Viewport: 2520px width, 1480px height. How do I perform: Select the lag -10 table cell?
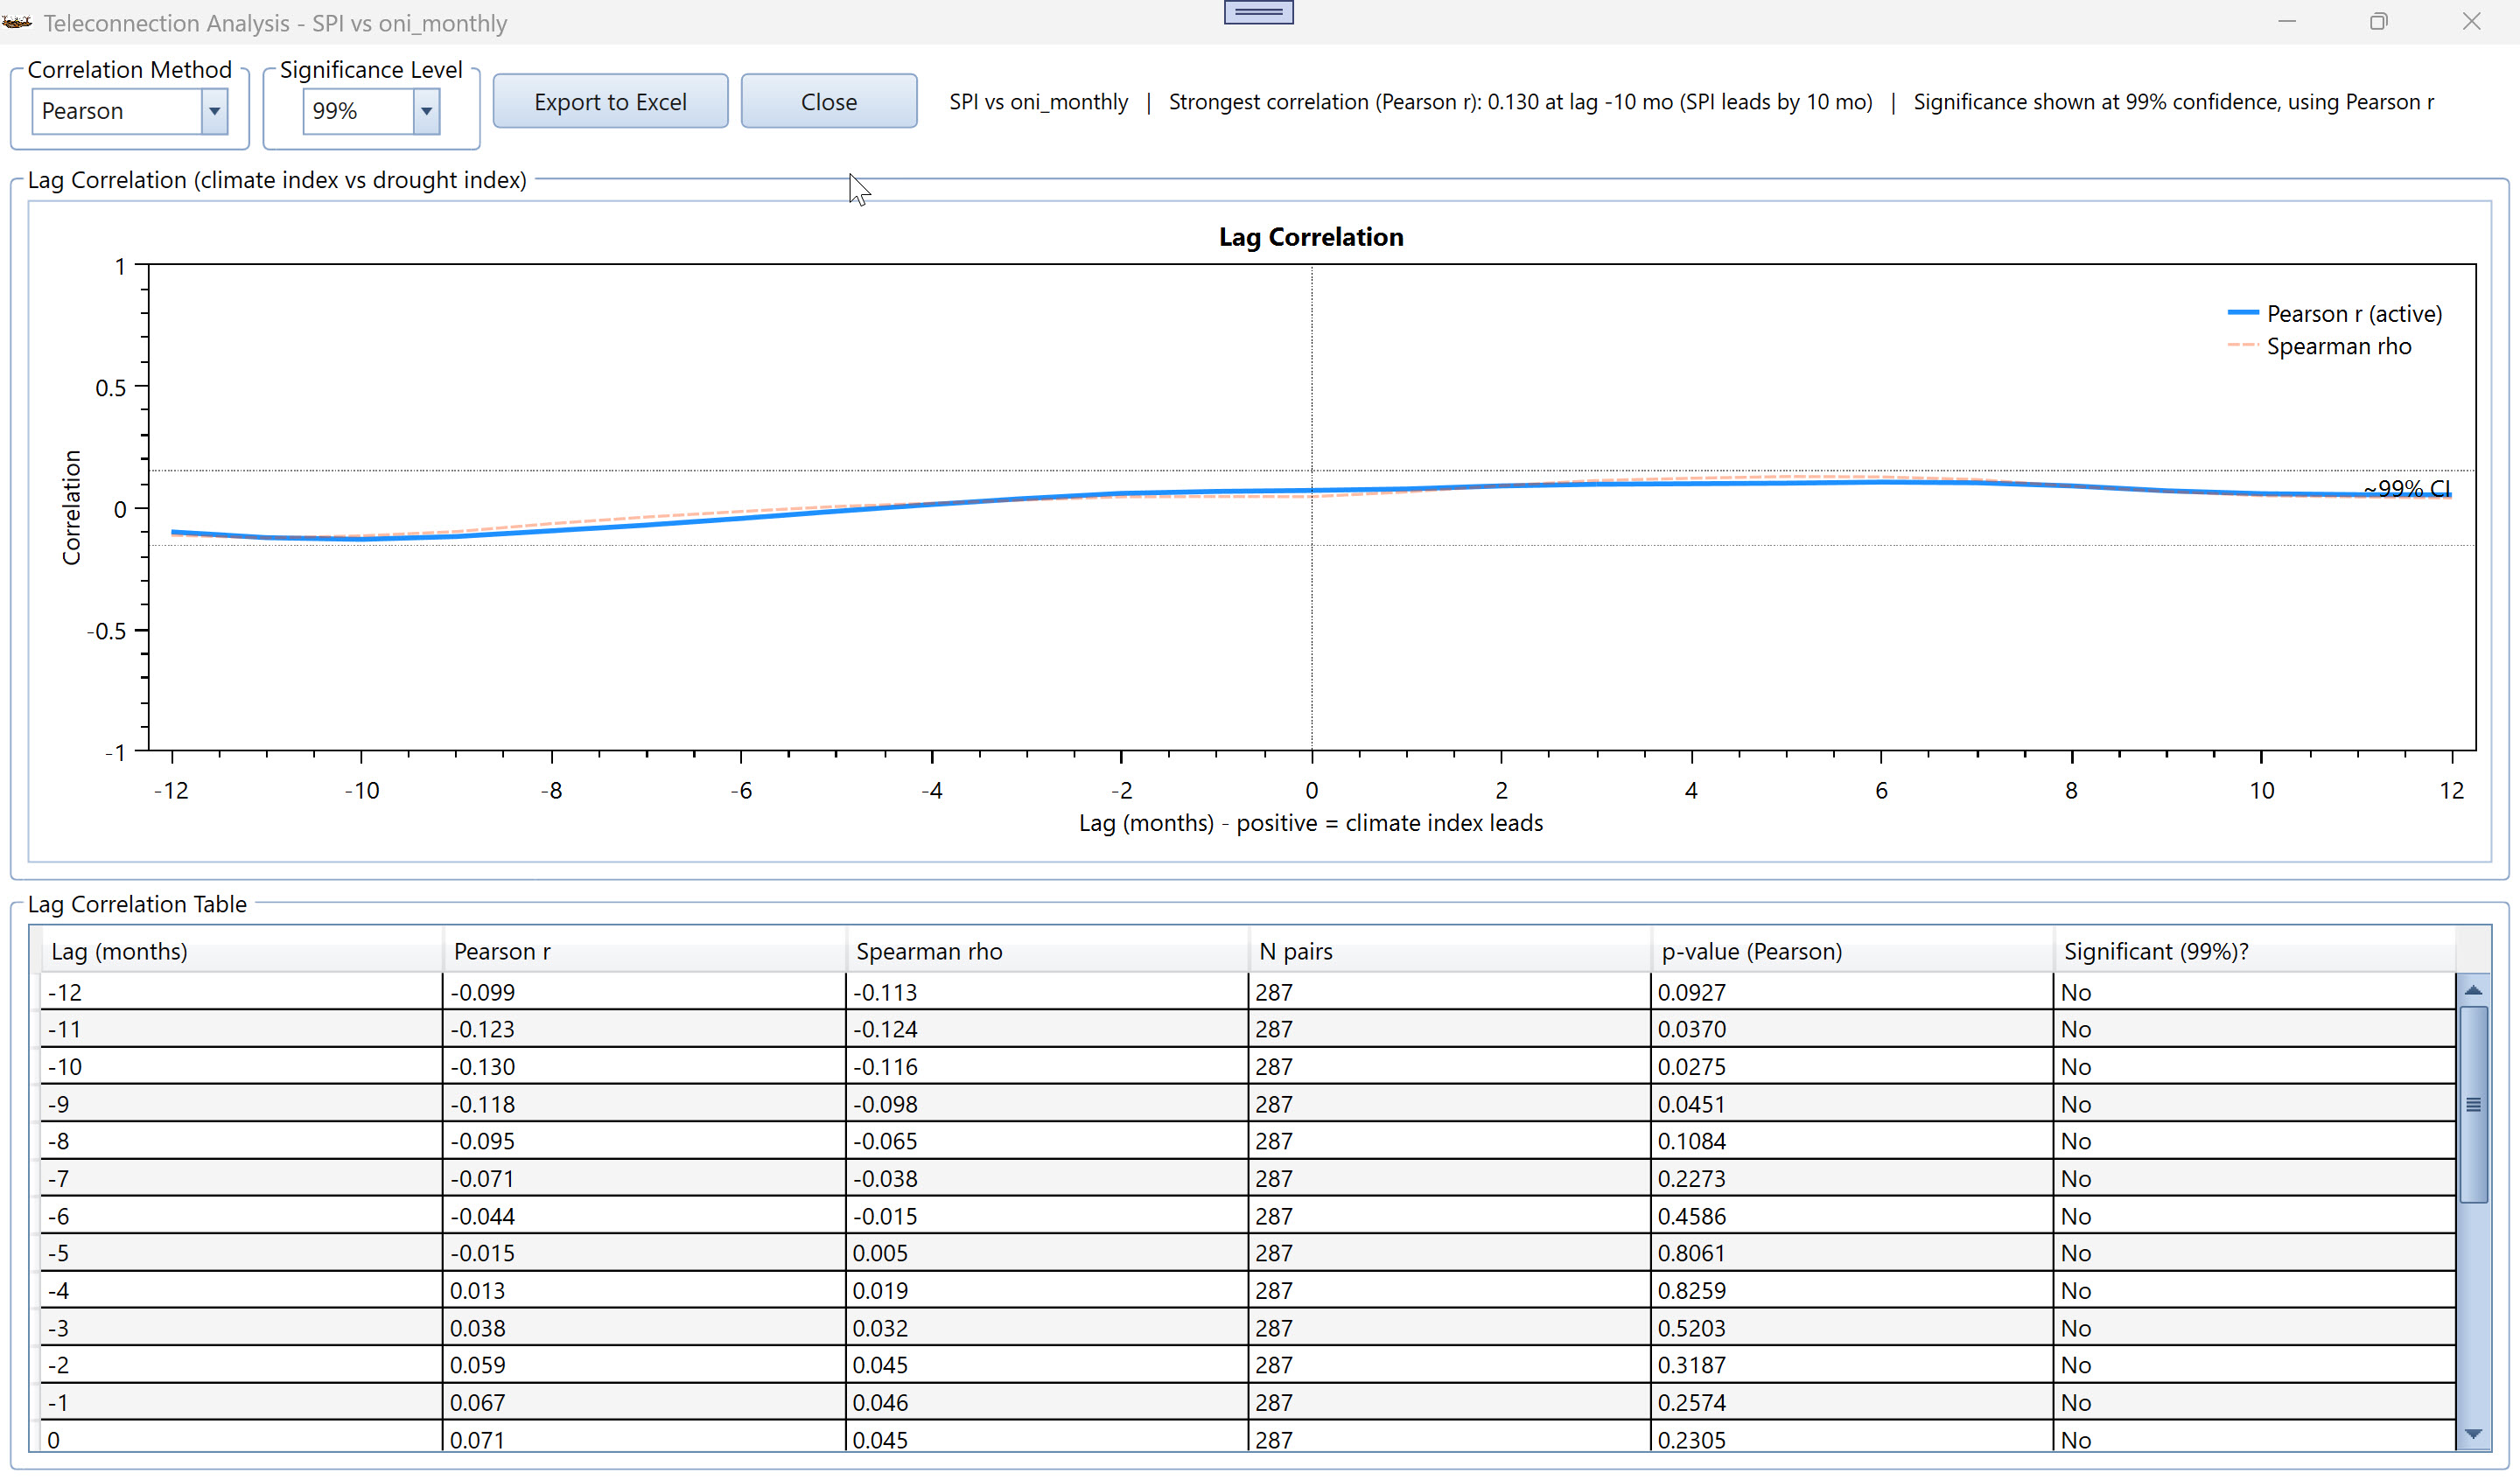click(x=241, y=1066)
